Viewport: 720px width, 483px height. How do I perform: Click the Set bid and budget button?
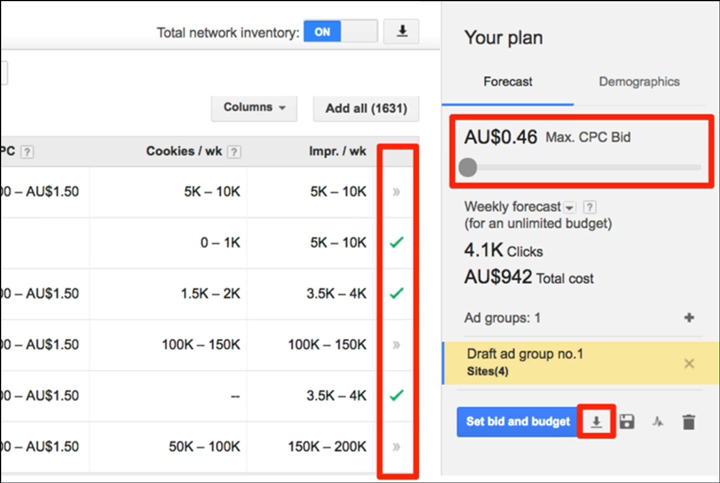click(515, 422)
